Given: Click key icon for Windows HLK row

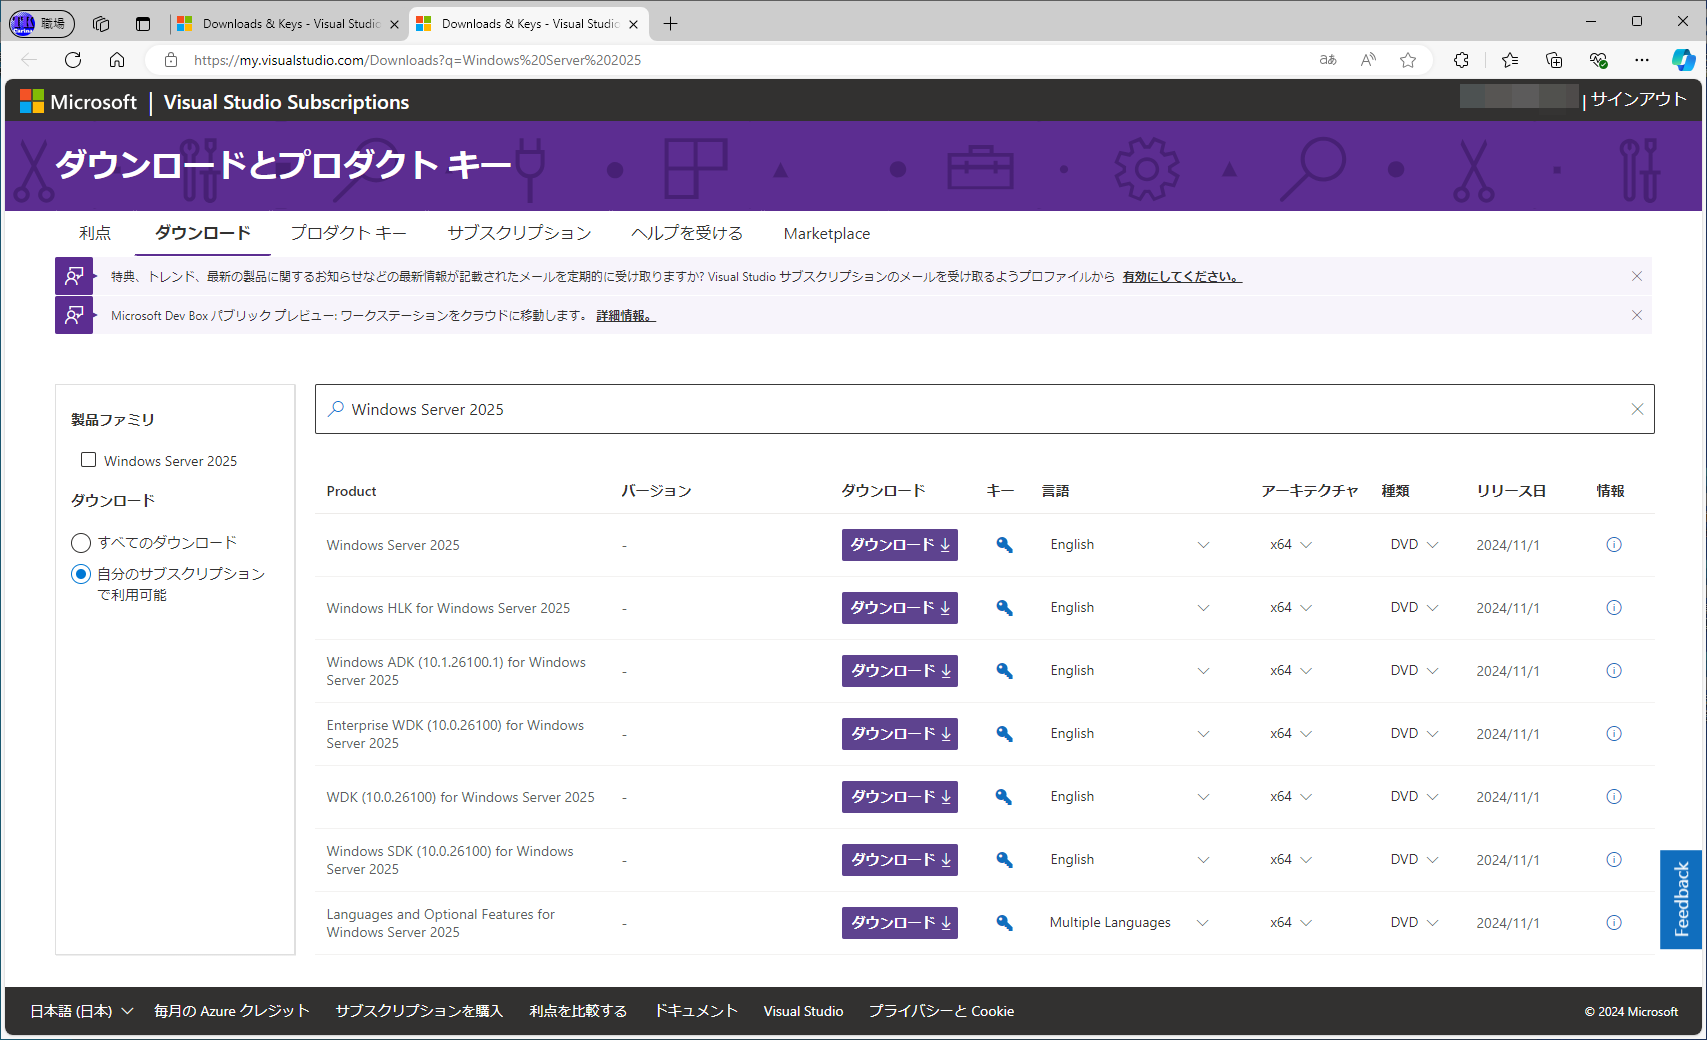Looking at the screenshot, I should point(1004,608).
